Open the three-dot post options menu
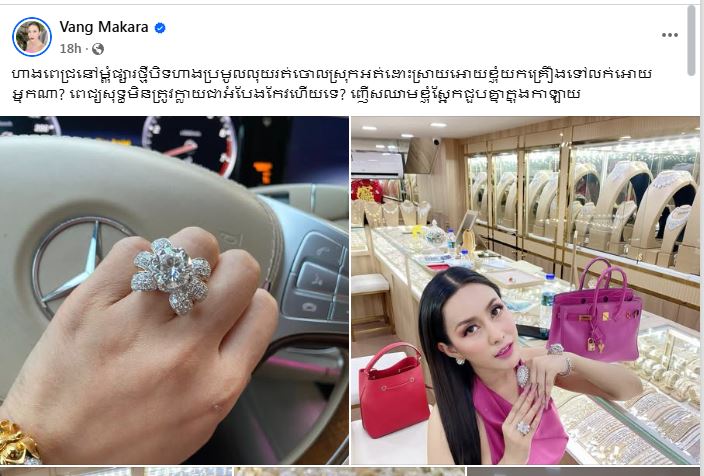Screen dimensions: 704x476 tap(669, 35)
